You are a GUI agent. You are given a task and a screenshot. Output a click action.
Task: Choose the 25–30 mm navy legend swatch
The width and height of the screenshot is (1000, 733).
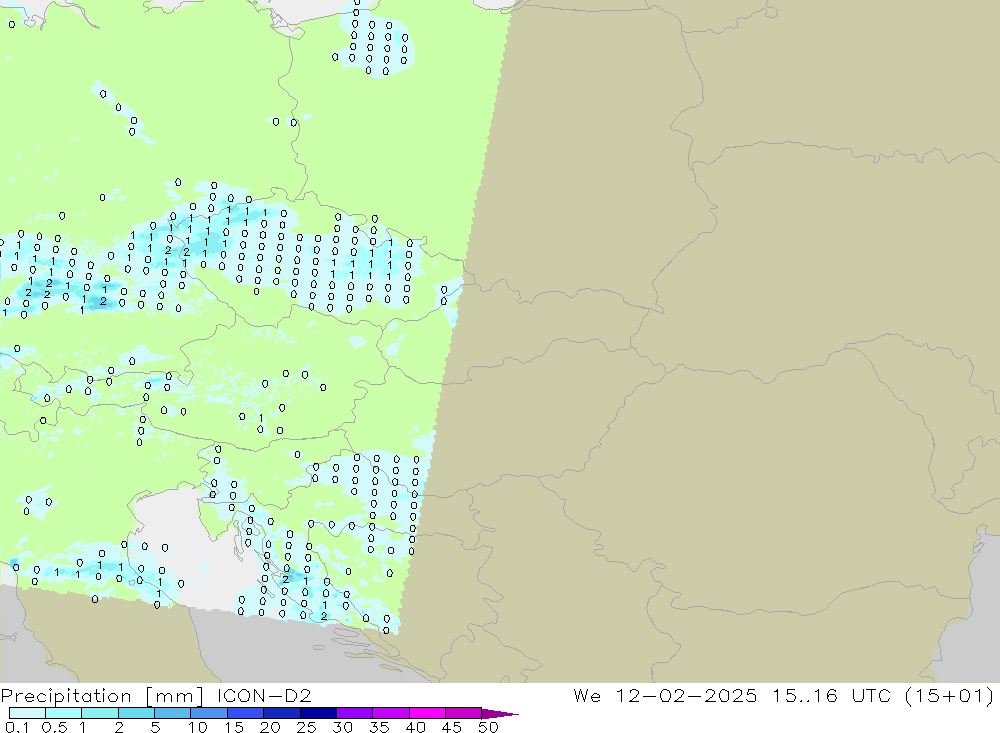pos(318,713)
